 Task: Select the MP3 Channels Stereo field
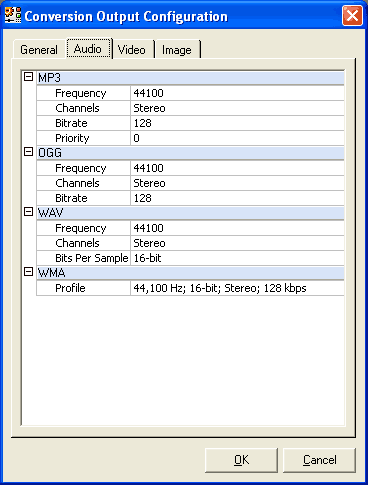click(x=237, y=108)
